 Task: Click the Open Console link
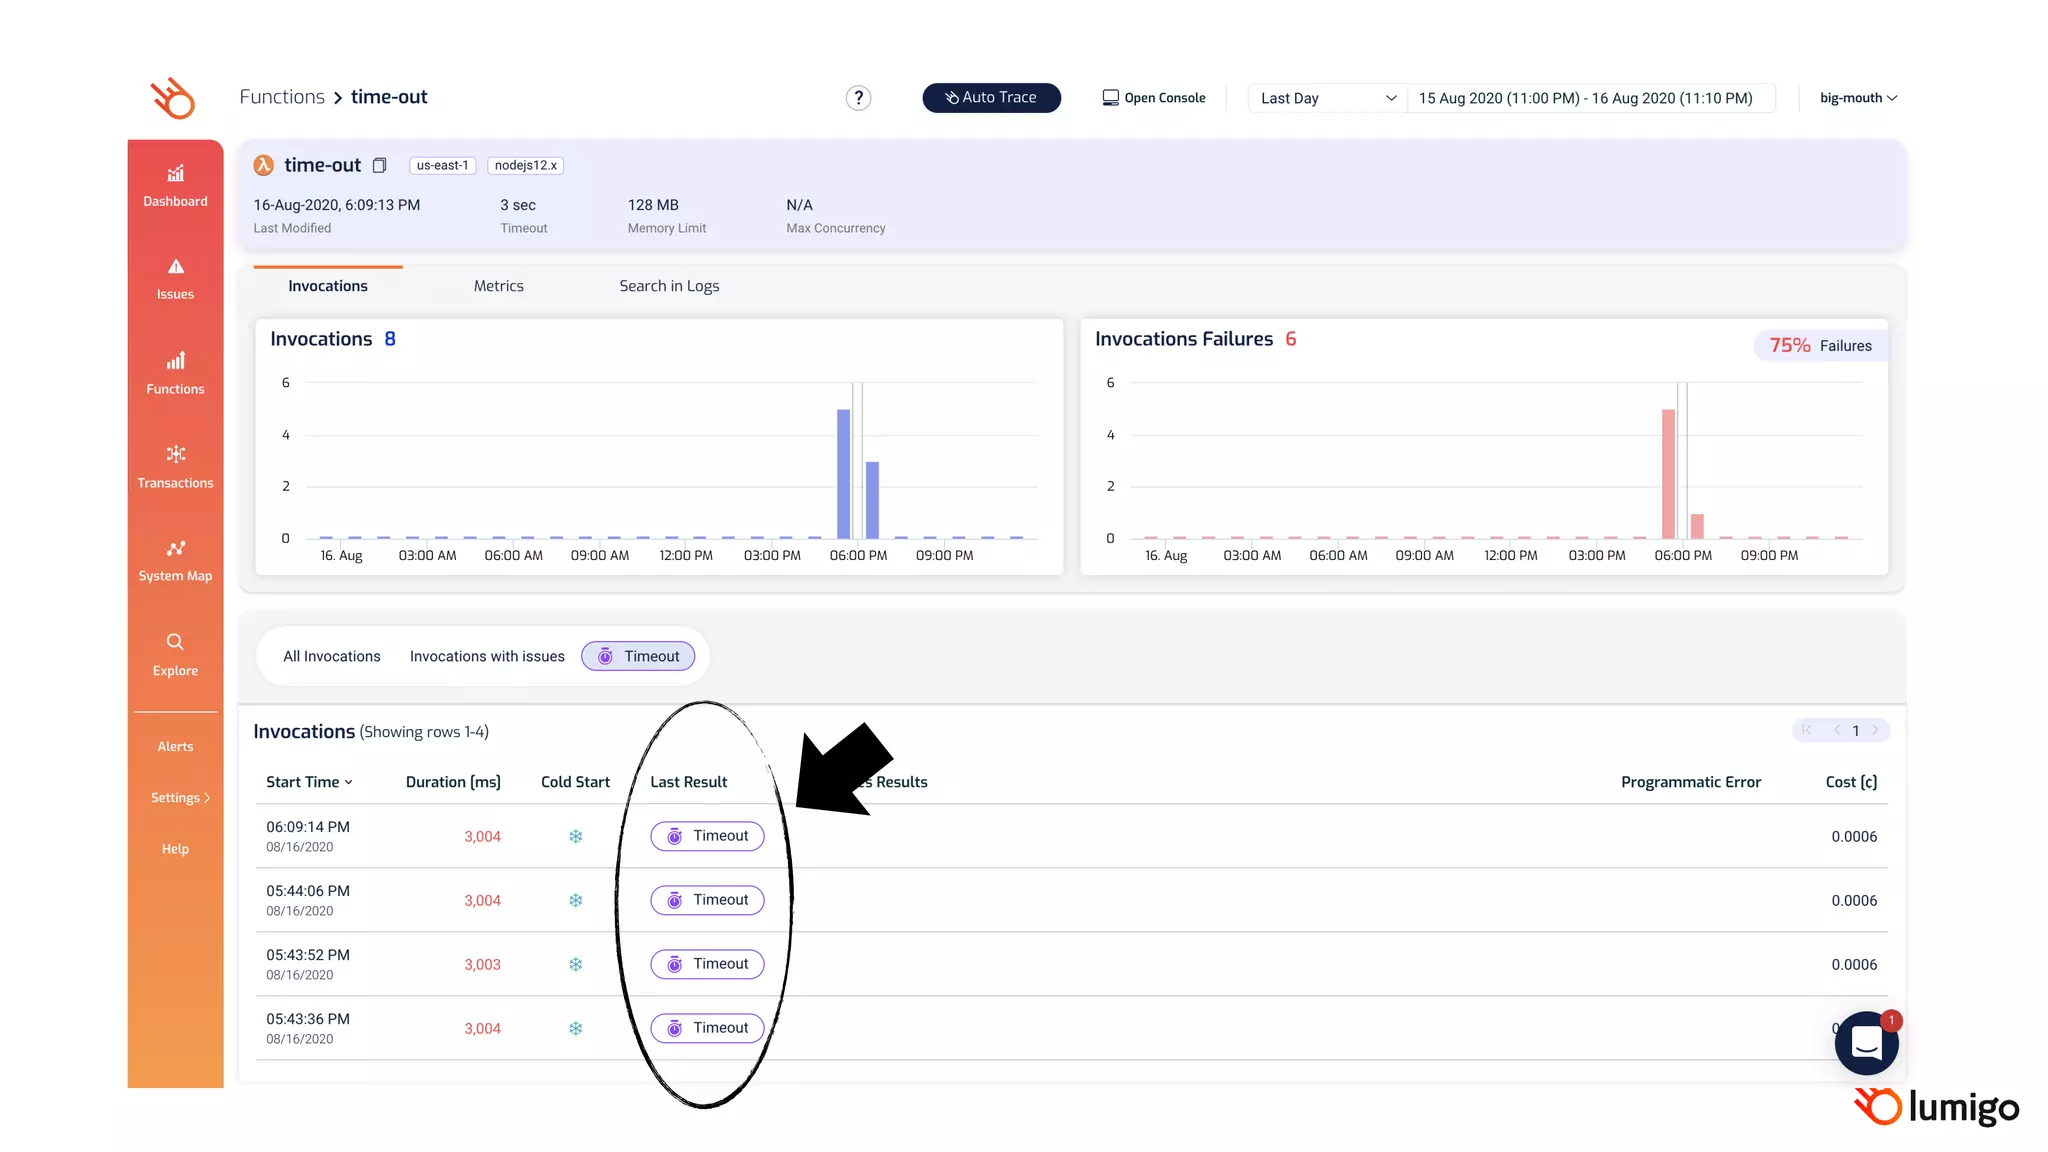[x=1154, y=98]
